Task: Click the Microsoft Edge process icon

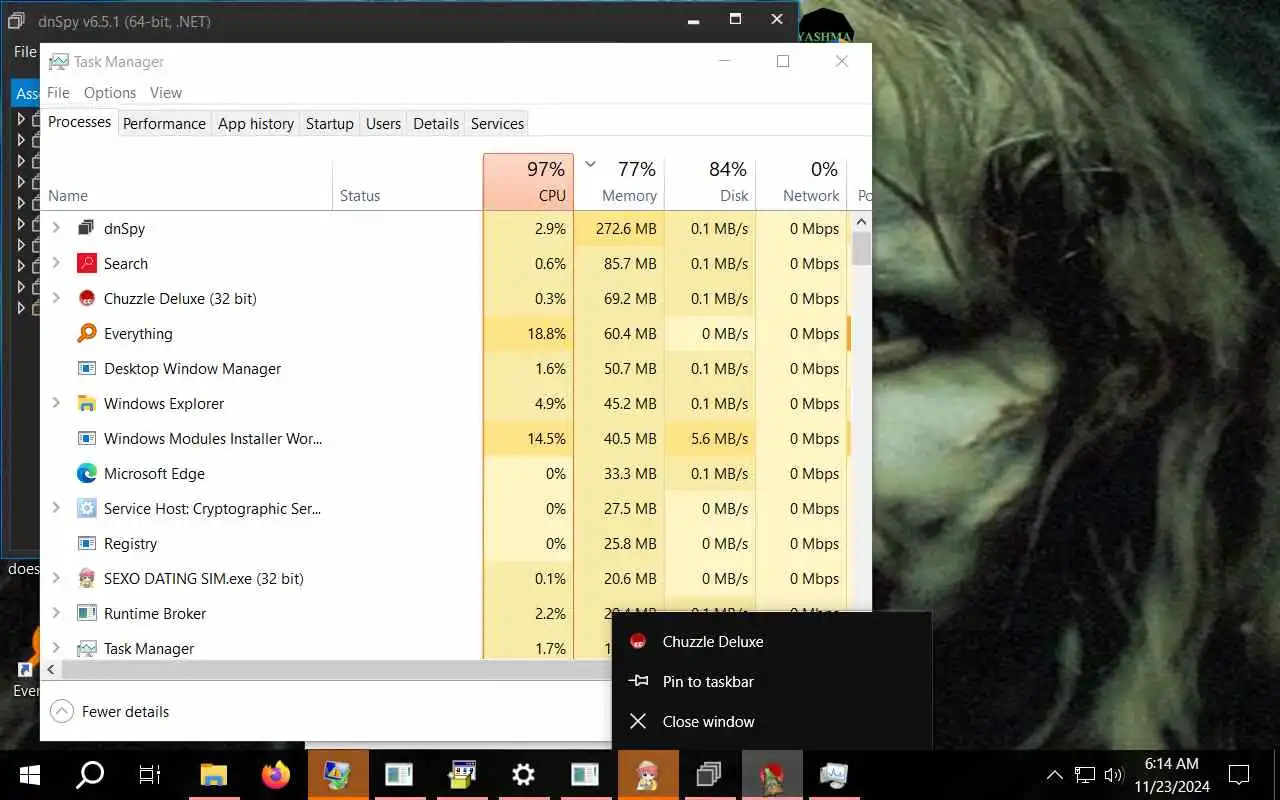Action: point(86,473)
